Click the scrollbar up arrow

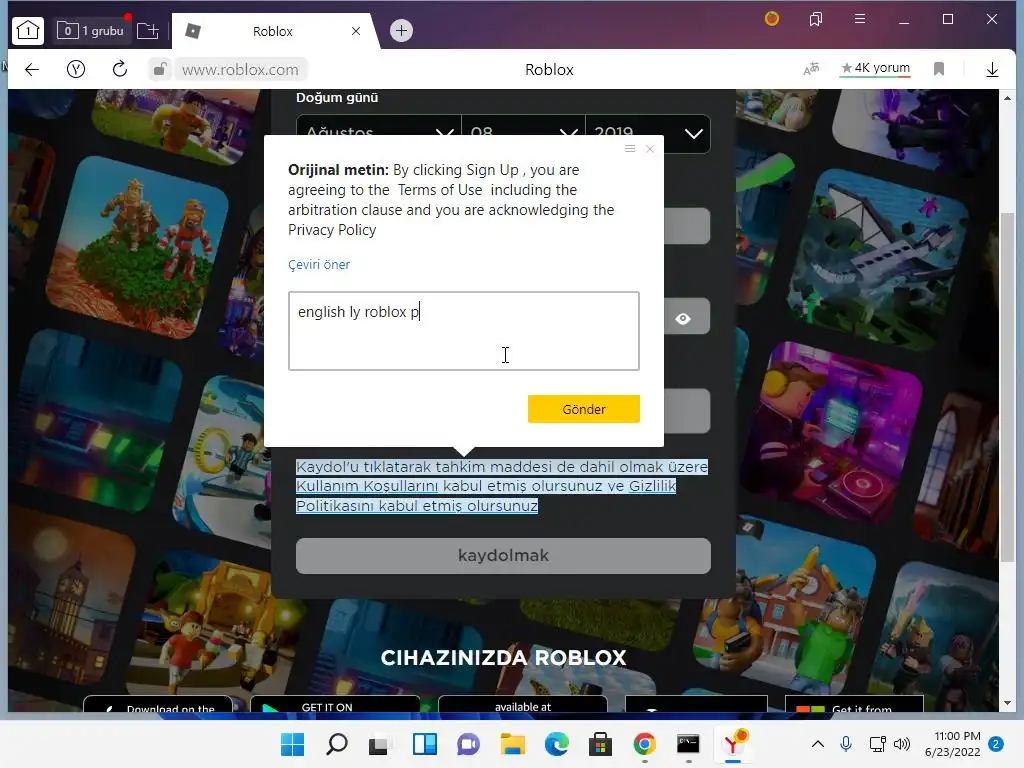tap(1008, 98)
